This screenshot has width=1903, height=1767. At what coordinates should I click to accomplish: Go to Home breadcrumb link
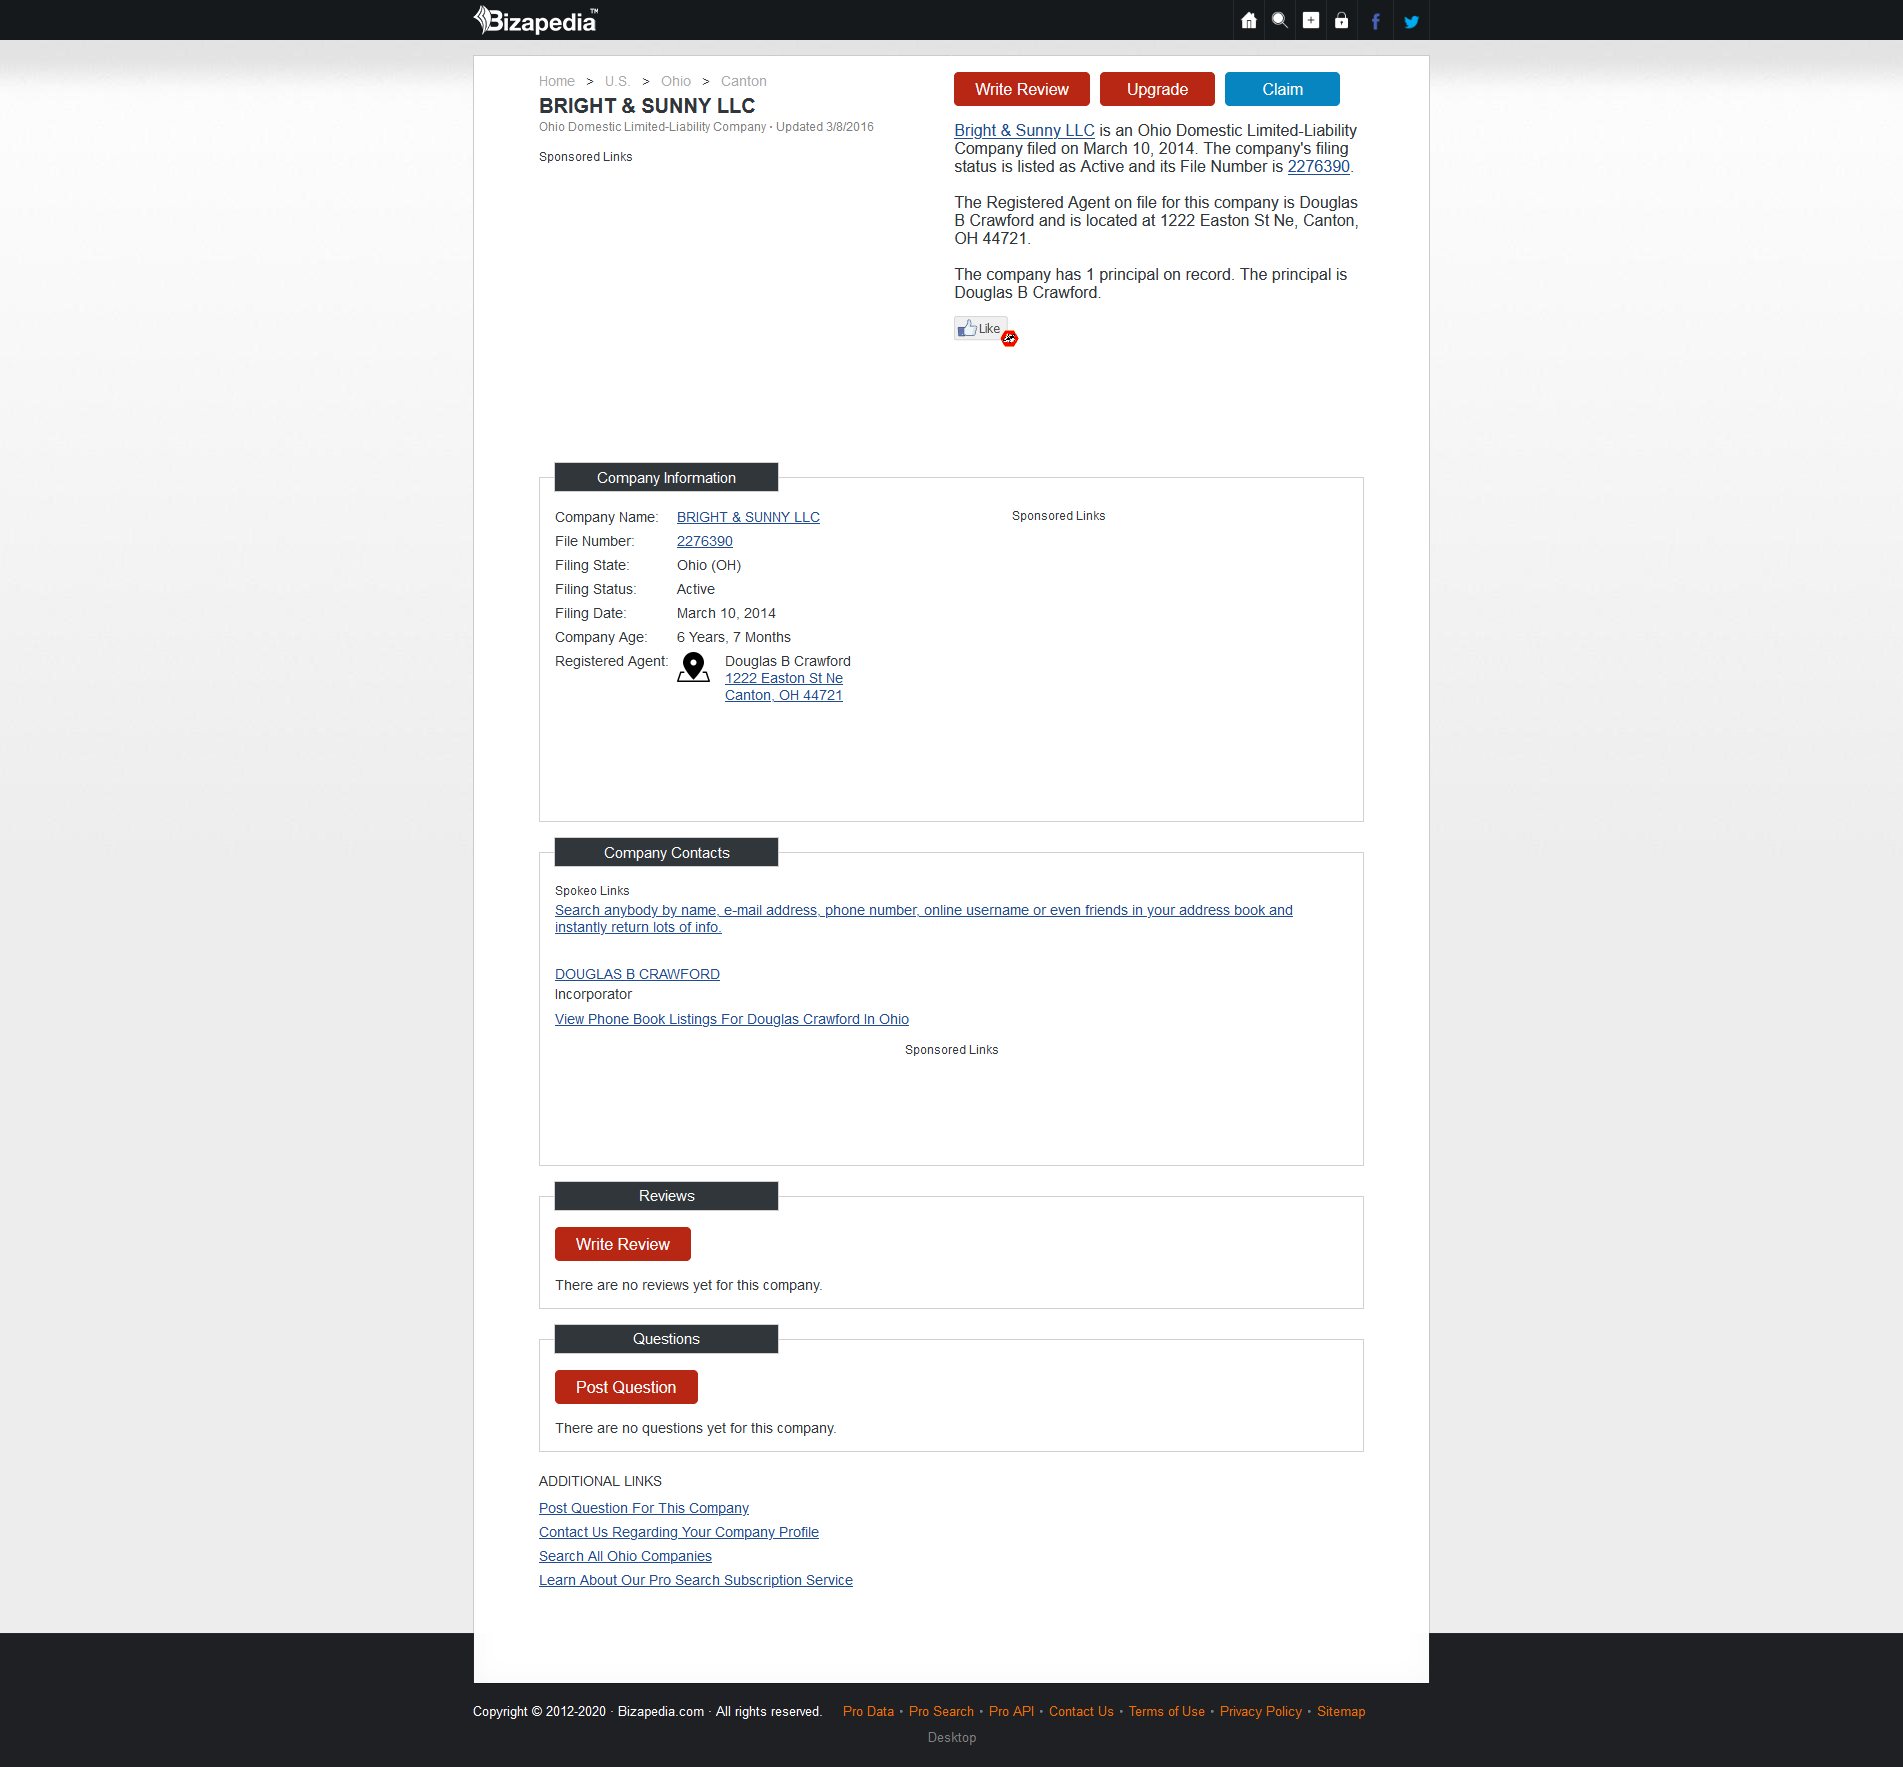(557, 81)
